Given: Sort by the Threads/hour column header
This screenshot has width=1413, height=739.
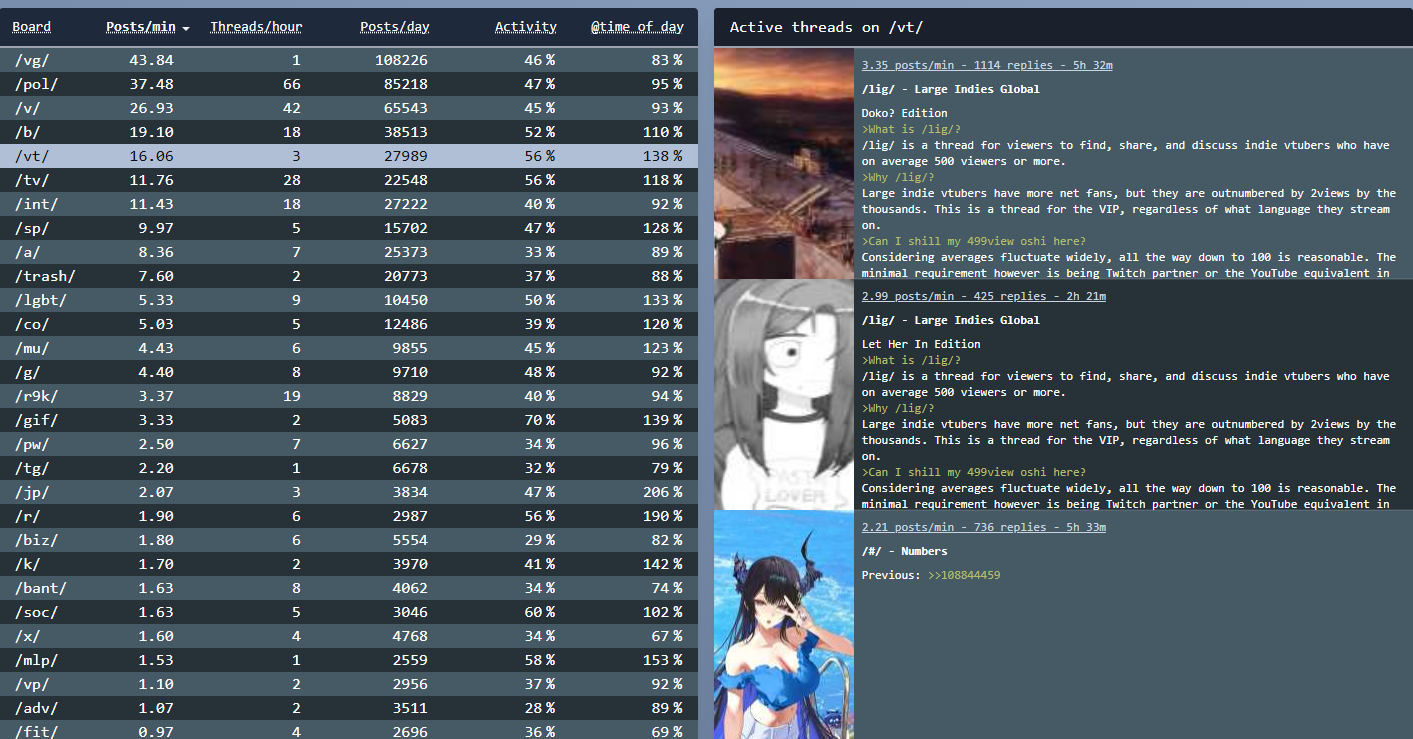Looking at the screenshot, I should click(x=256, y=27).
